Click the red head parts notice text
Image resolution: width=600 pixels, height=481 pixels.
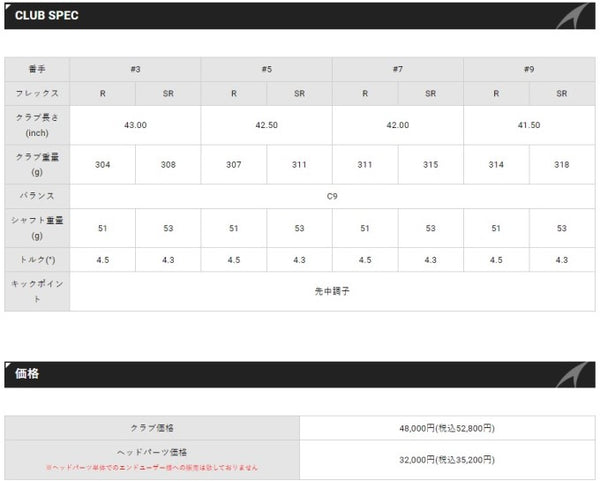coord(152,466)
